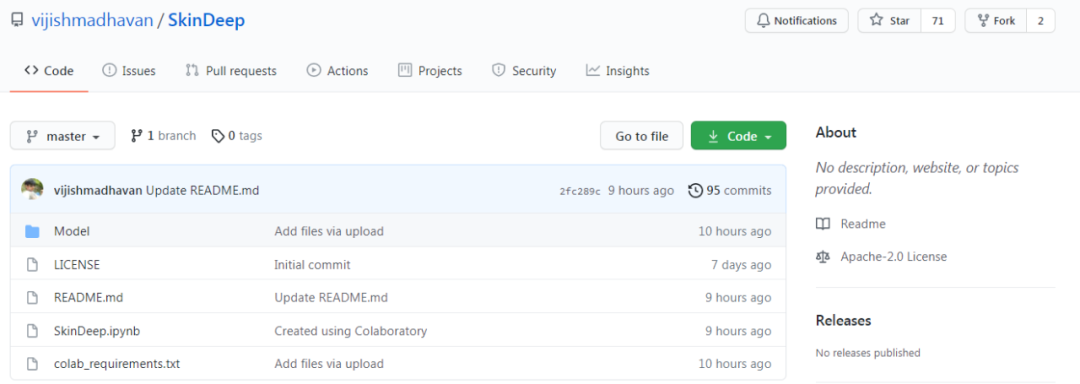This screenshot has width=1080, height=384.
Task: Open the Actions tab
Action: click(x=338, y=71)
